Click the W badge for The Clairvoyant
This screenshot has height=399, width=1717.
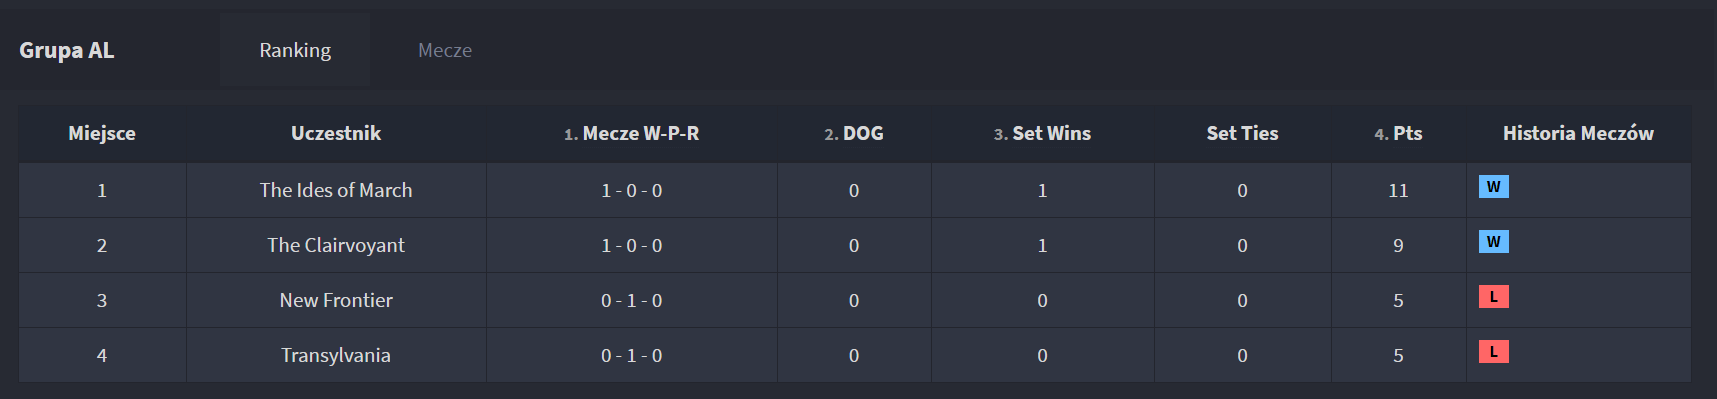1493,241
